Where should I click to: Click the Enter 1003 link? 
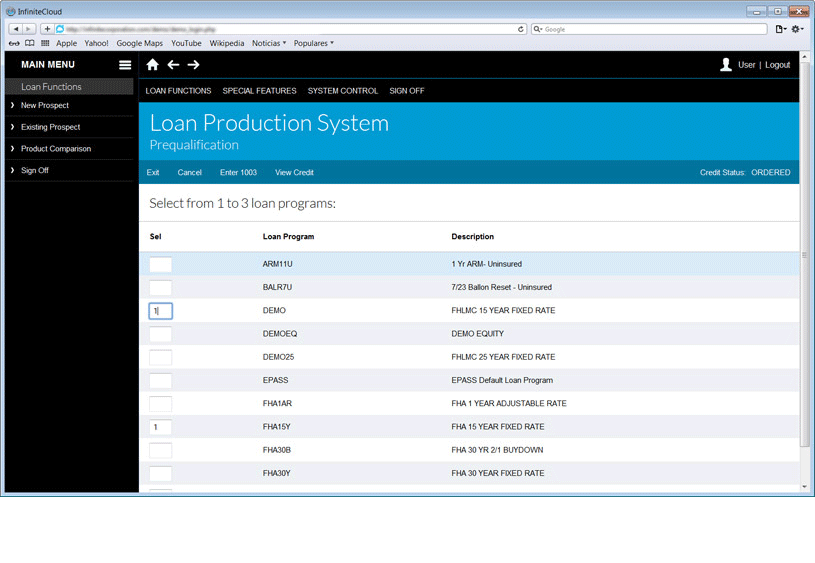point(238,172)
